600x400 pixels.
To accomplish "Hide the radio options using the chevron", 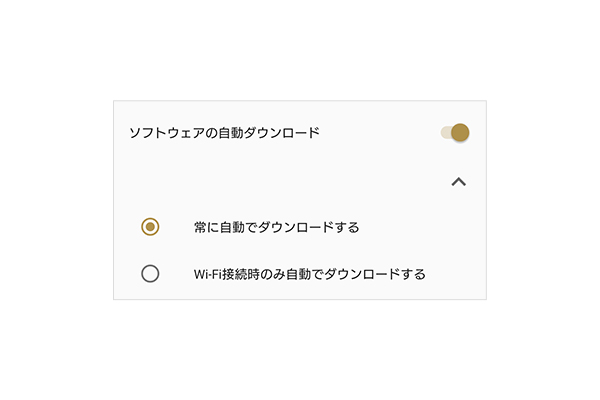I will (459, 182).
